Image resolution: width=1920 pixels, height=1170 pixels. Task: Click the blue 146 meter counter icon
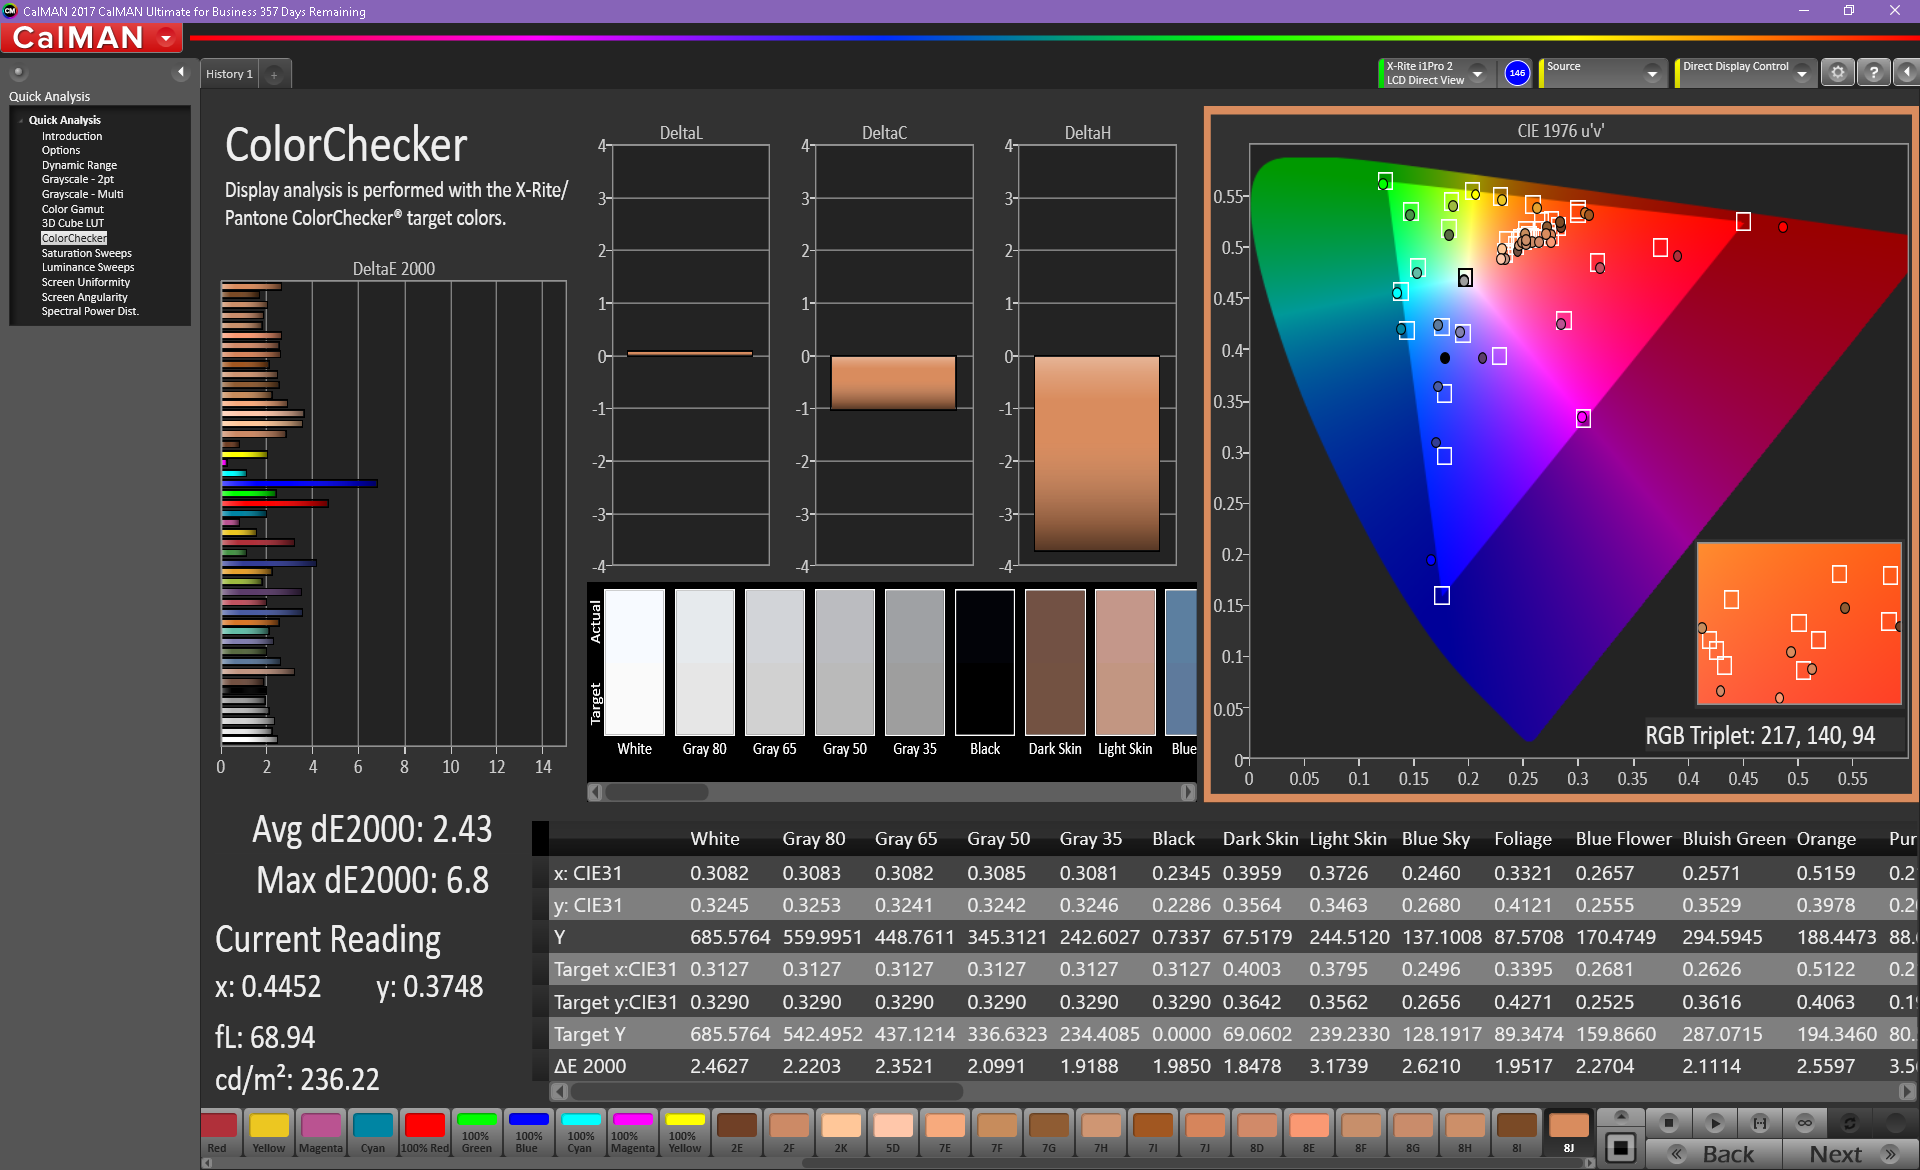coord(1517,73)
